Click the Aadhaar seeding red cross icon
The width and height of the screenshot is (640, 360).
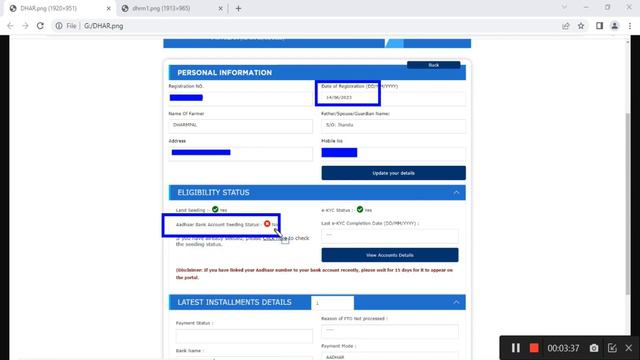(x=267, y=224)
